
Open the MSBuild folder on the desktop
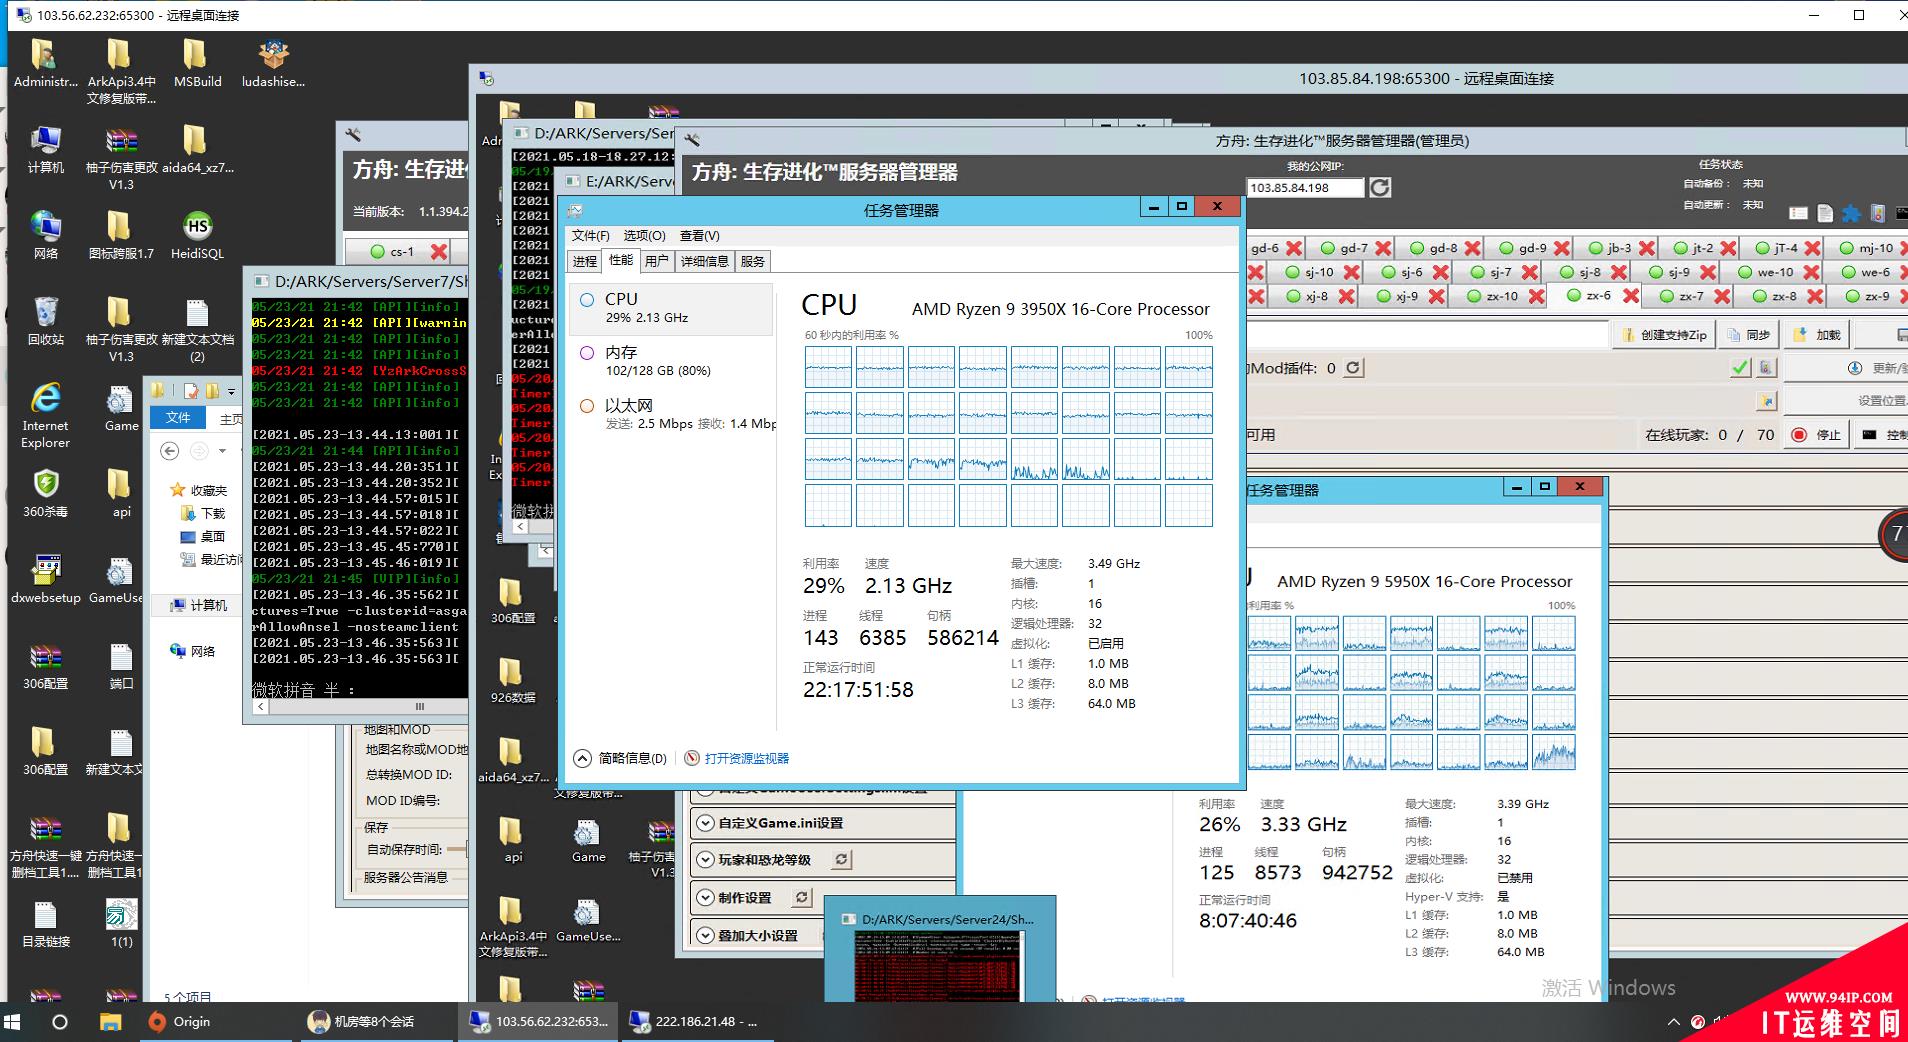(197, 64)
